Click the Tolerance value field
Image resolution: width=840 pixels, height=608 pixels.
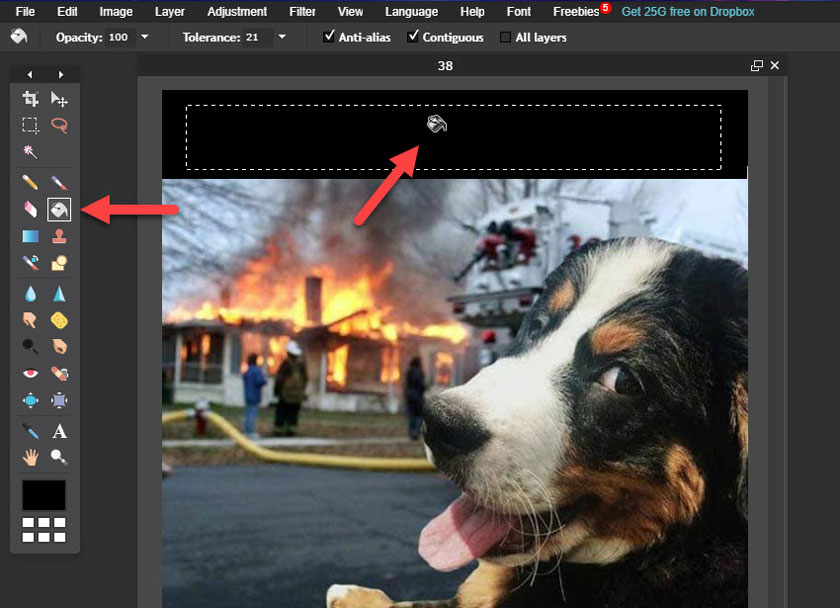point(257,37)
